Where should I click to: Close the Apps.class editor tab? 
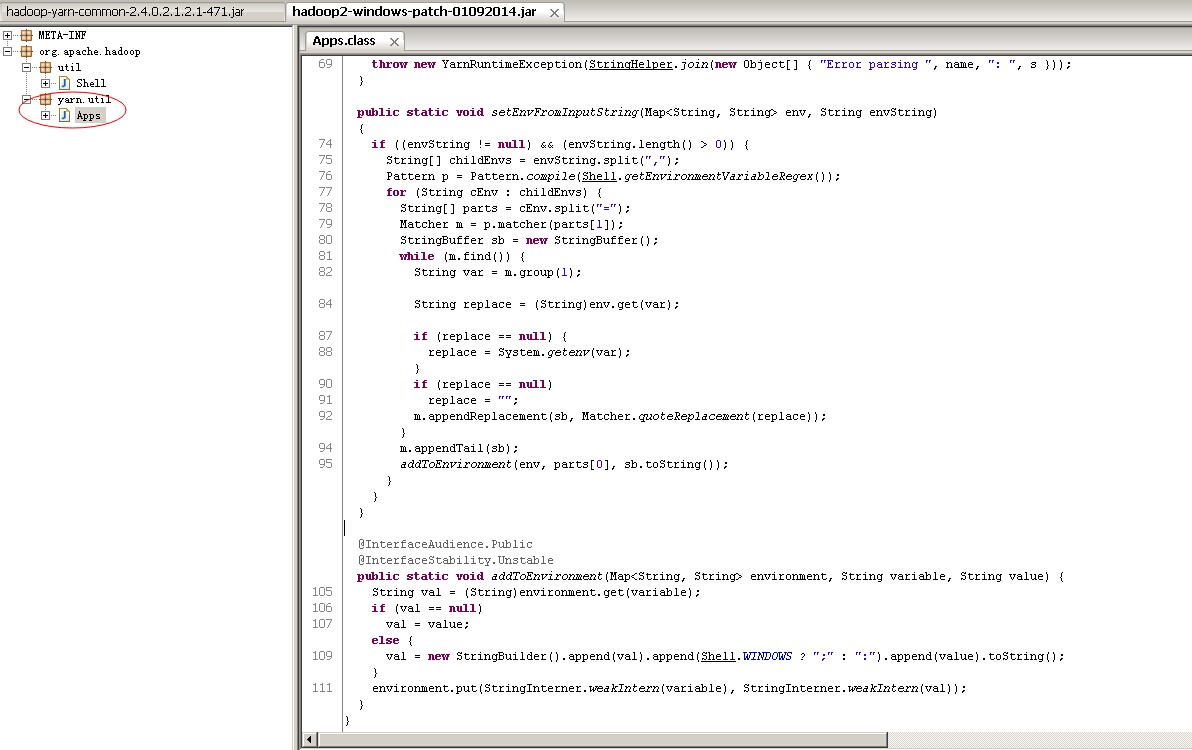click(394, 42)
